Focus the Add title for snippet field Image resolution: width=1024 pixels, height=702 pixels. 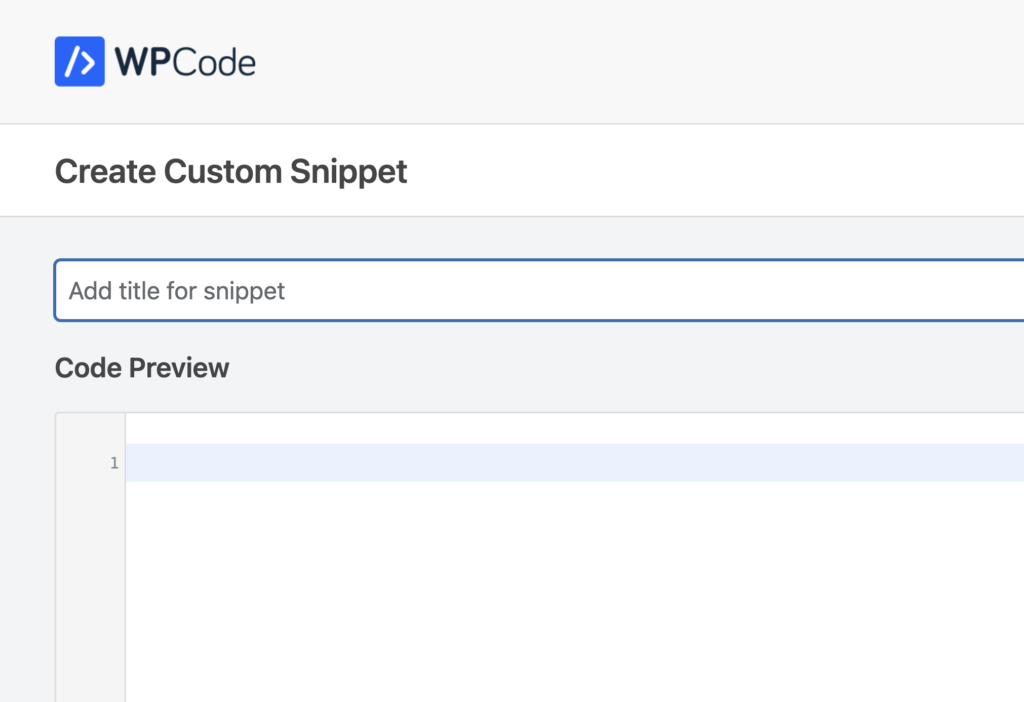pos(539,290)
